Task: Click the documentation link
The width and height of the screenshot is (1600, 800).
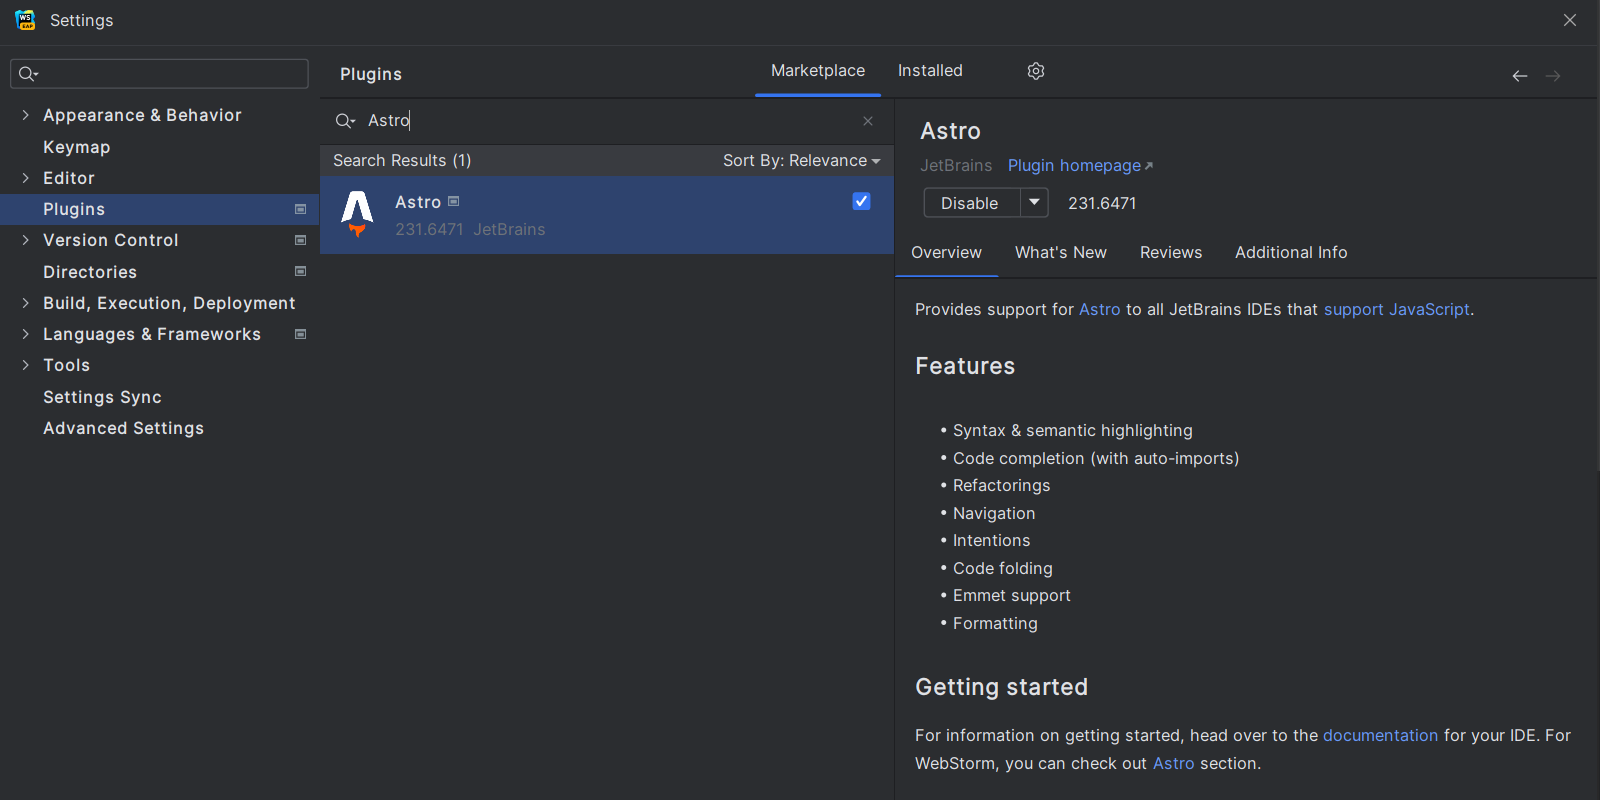Action: click(1379, 735)
